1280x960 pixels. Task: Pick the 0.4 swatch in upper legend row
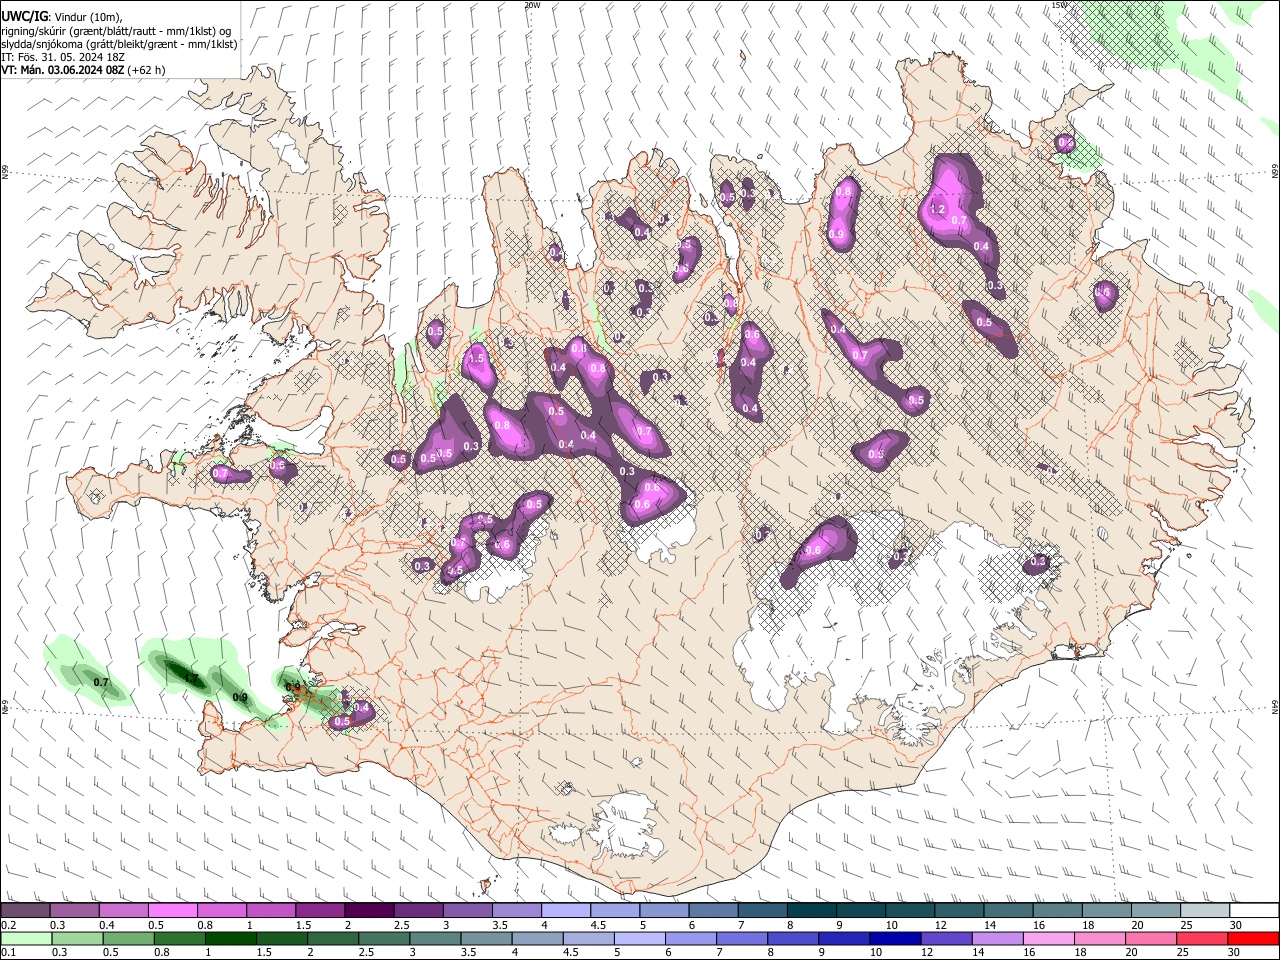pos(123,911)
